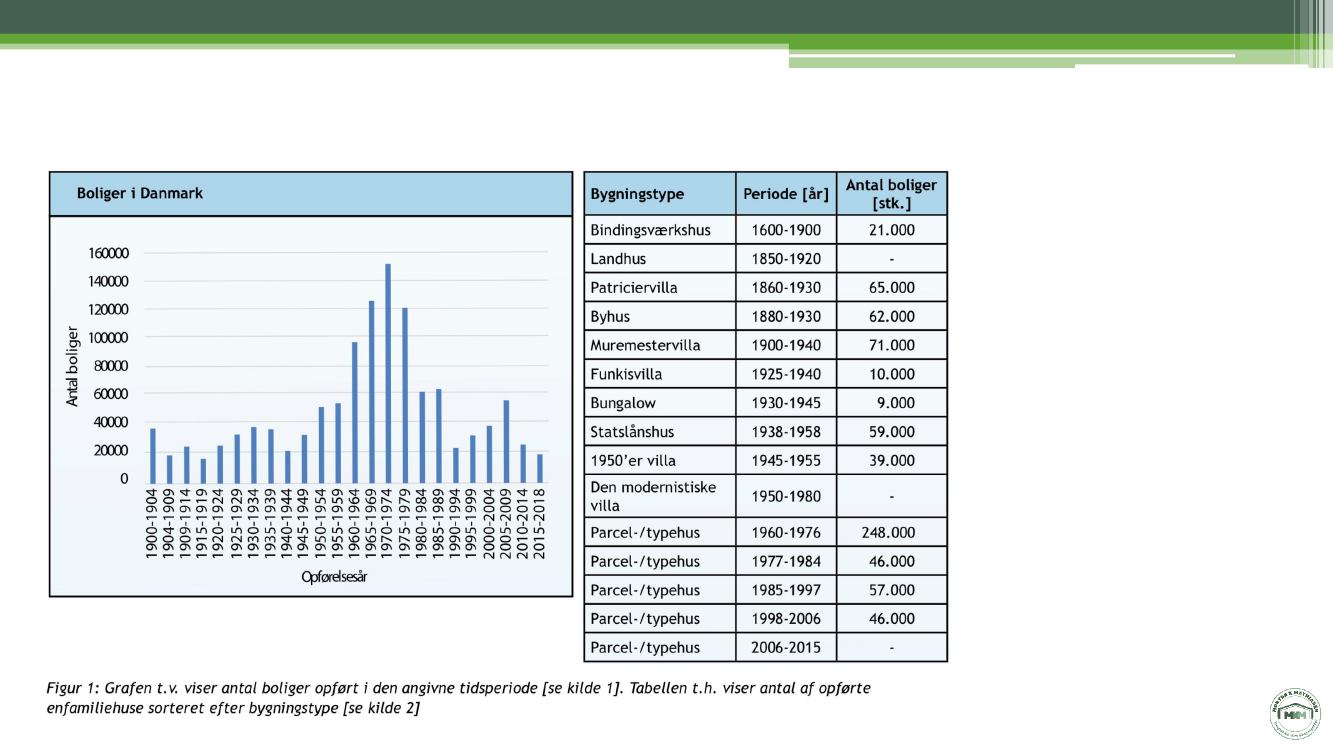Select the "Landhus" table cell
Image resolution: width=1333 pixels, height=750 pixels.
(x=660, y=259)
